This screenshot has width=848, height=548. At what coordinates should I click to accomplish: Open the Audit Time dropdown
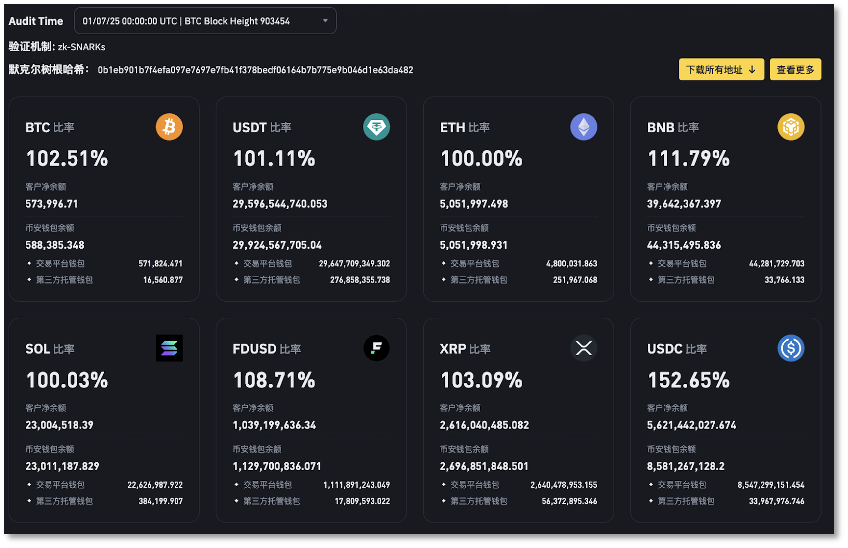point(205,21)
